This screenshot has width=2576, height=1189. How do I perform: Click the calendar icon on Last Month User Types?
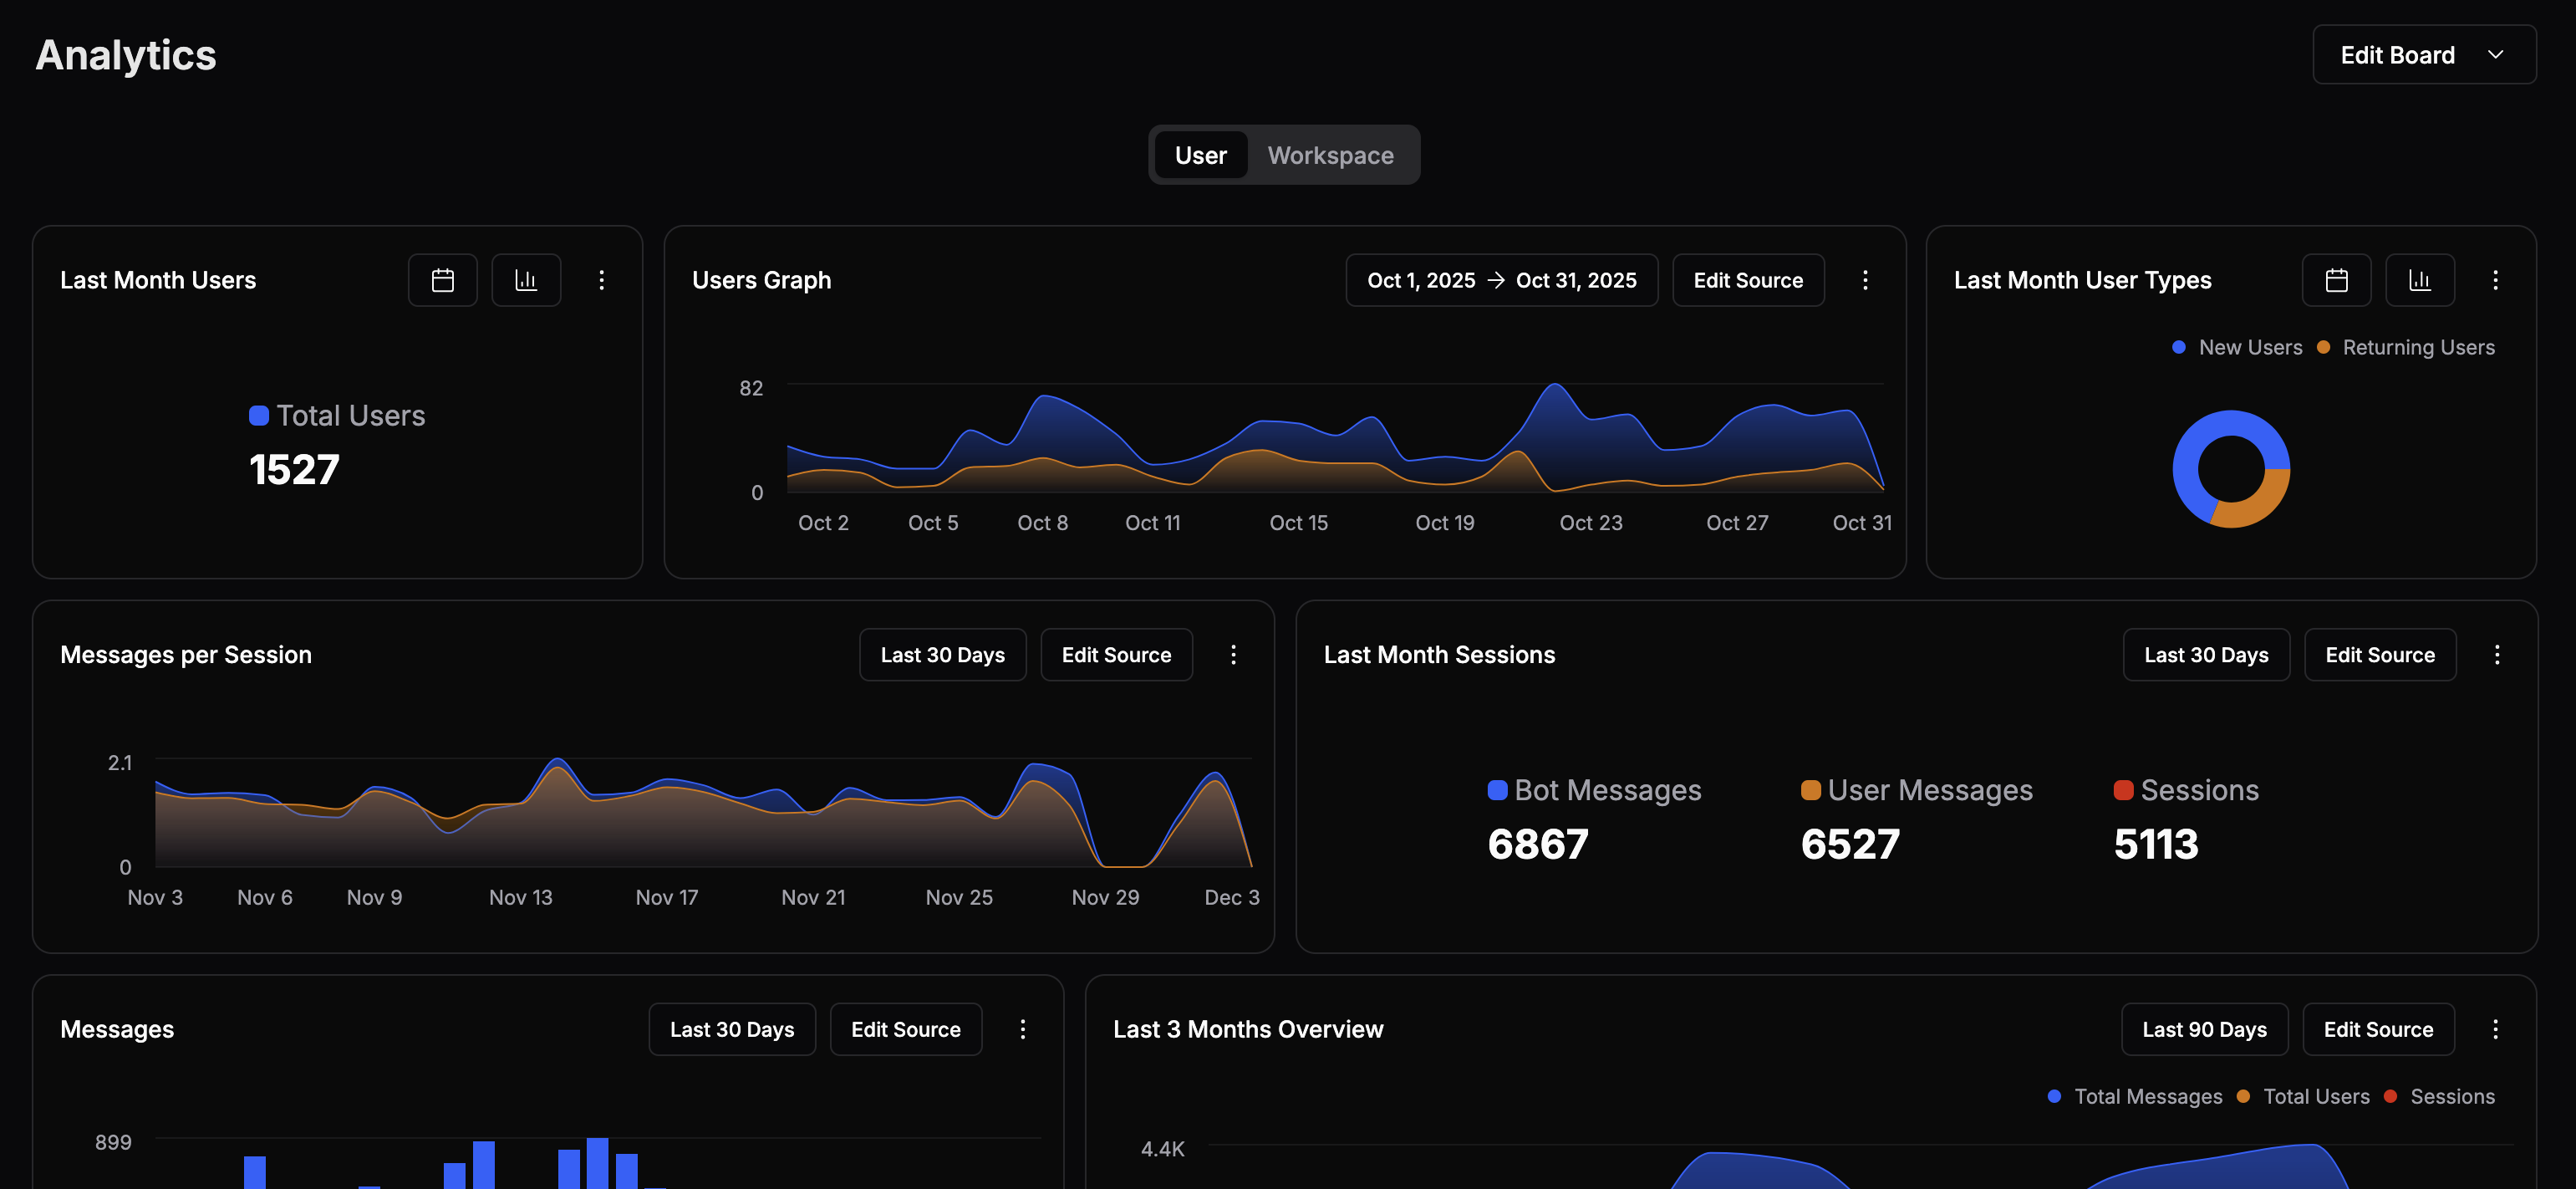pos(2337,280)
